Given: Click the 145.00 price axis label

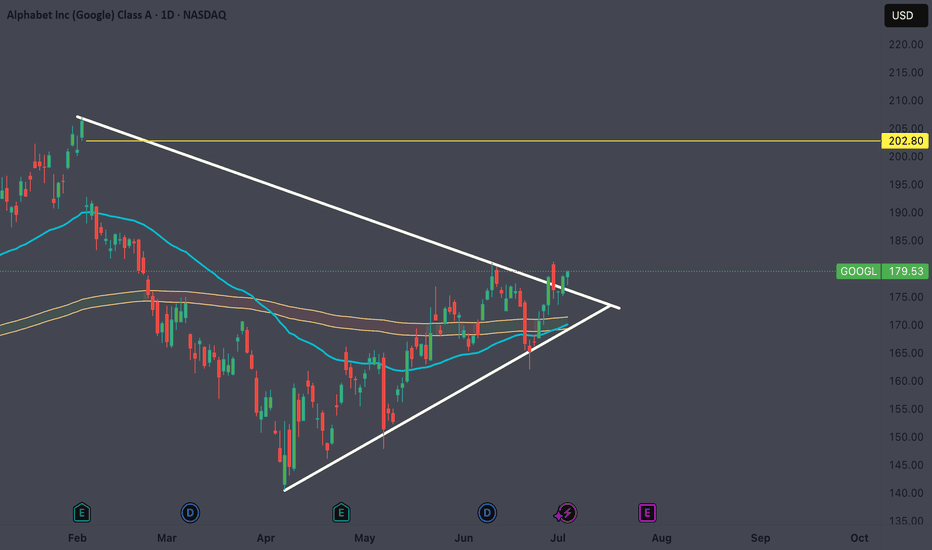Looking at the screenshot, I should coord(906,465).
